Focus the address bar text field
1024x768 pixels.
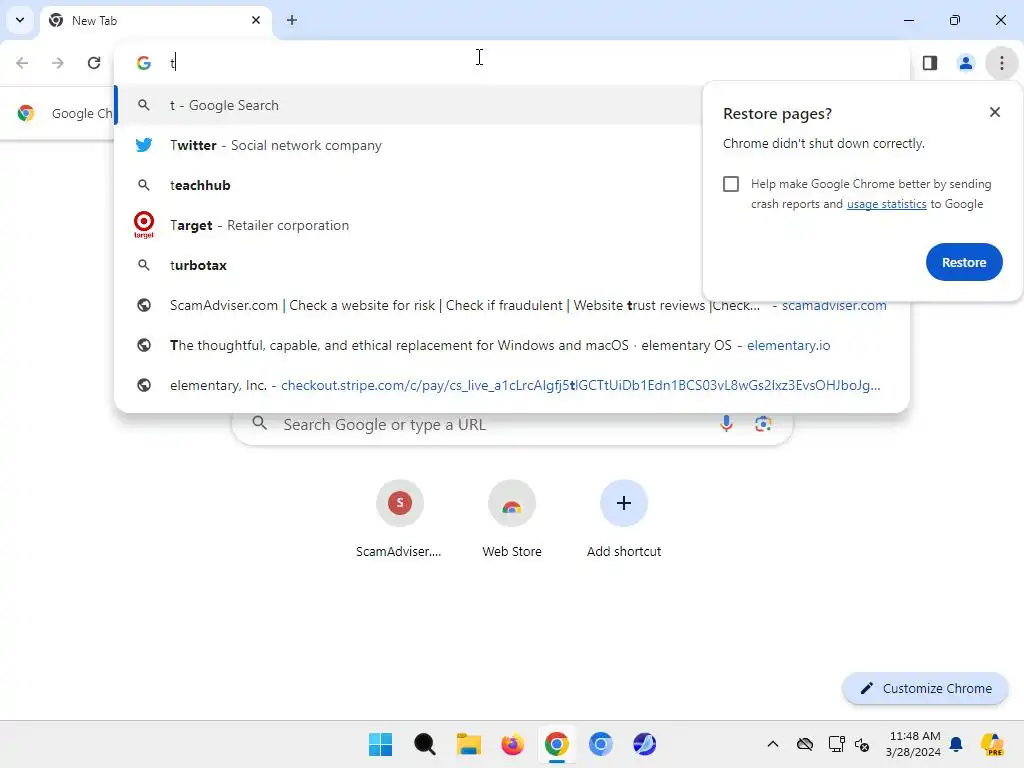[x=512, y=63]
